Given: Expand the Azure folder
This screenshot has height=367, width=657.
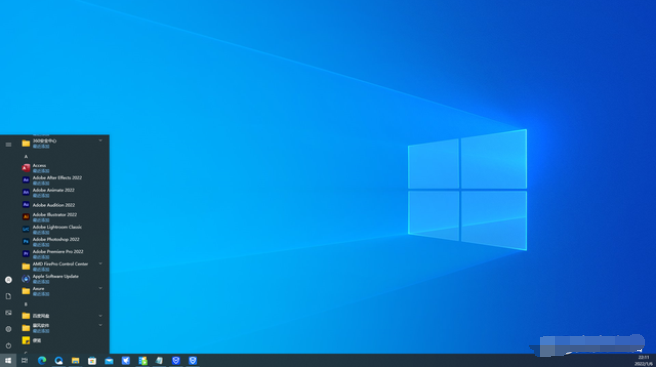Looking at the screenshot, I should (63, 291).
